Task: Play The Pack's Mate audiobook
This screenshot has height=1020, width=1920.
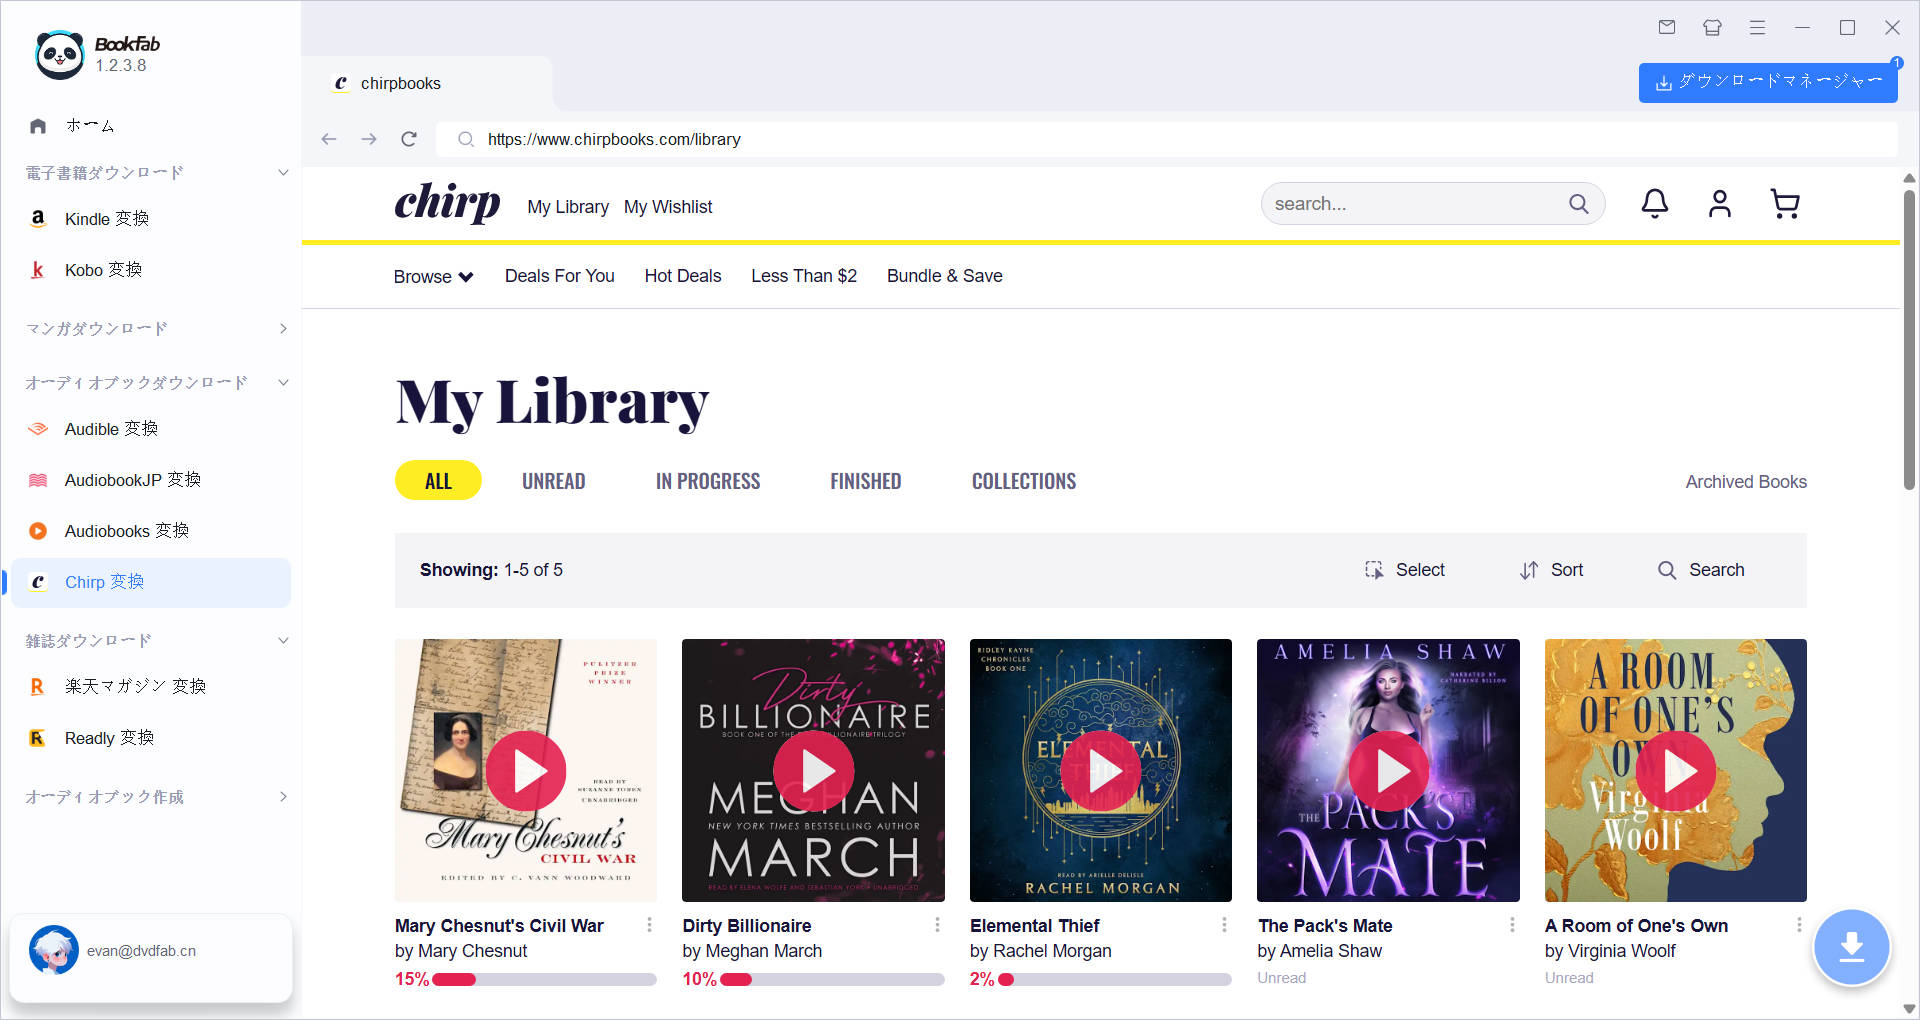Action: coord(1389,771)
